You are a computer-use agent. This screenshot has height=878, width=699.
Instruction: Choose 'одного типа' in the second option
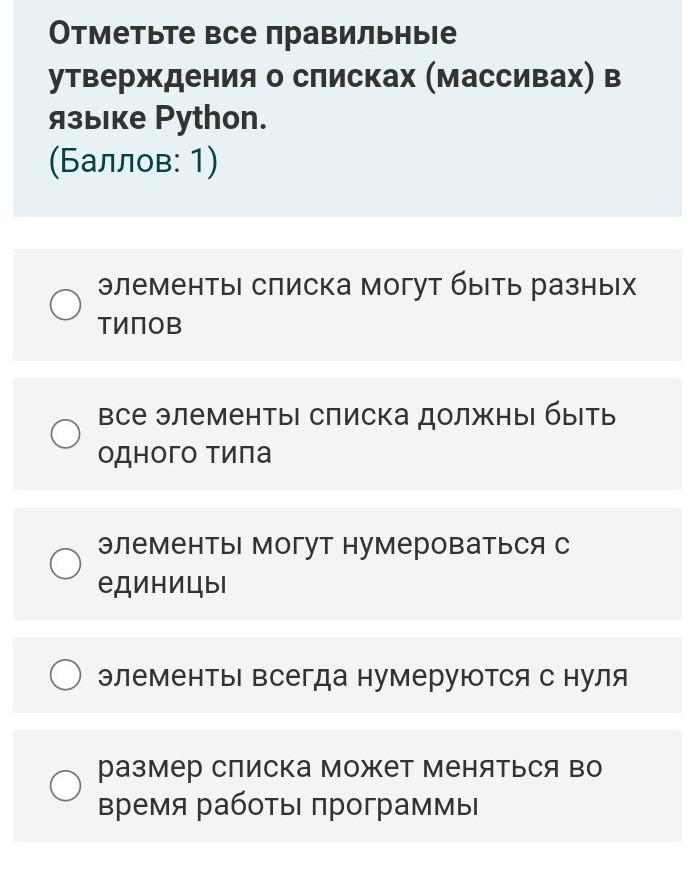click(x=185, y=452)
